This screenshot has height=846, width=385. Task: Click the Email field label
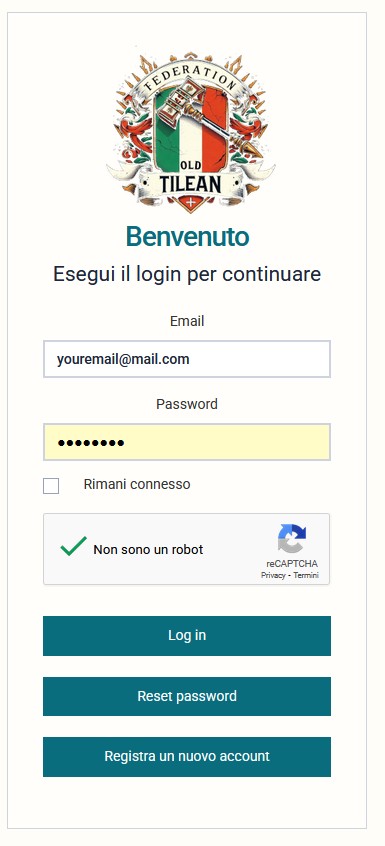[187, 322]
